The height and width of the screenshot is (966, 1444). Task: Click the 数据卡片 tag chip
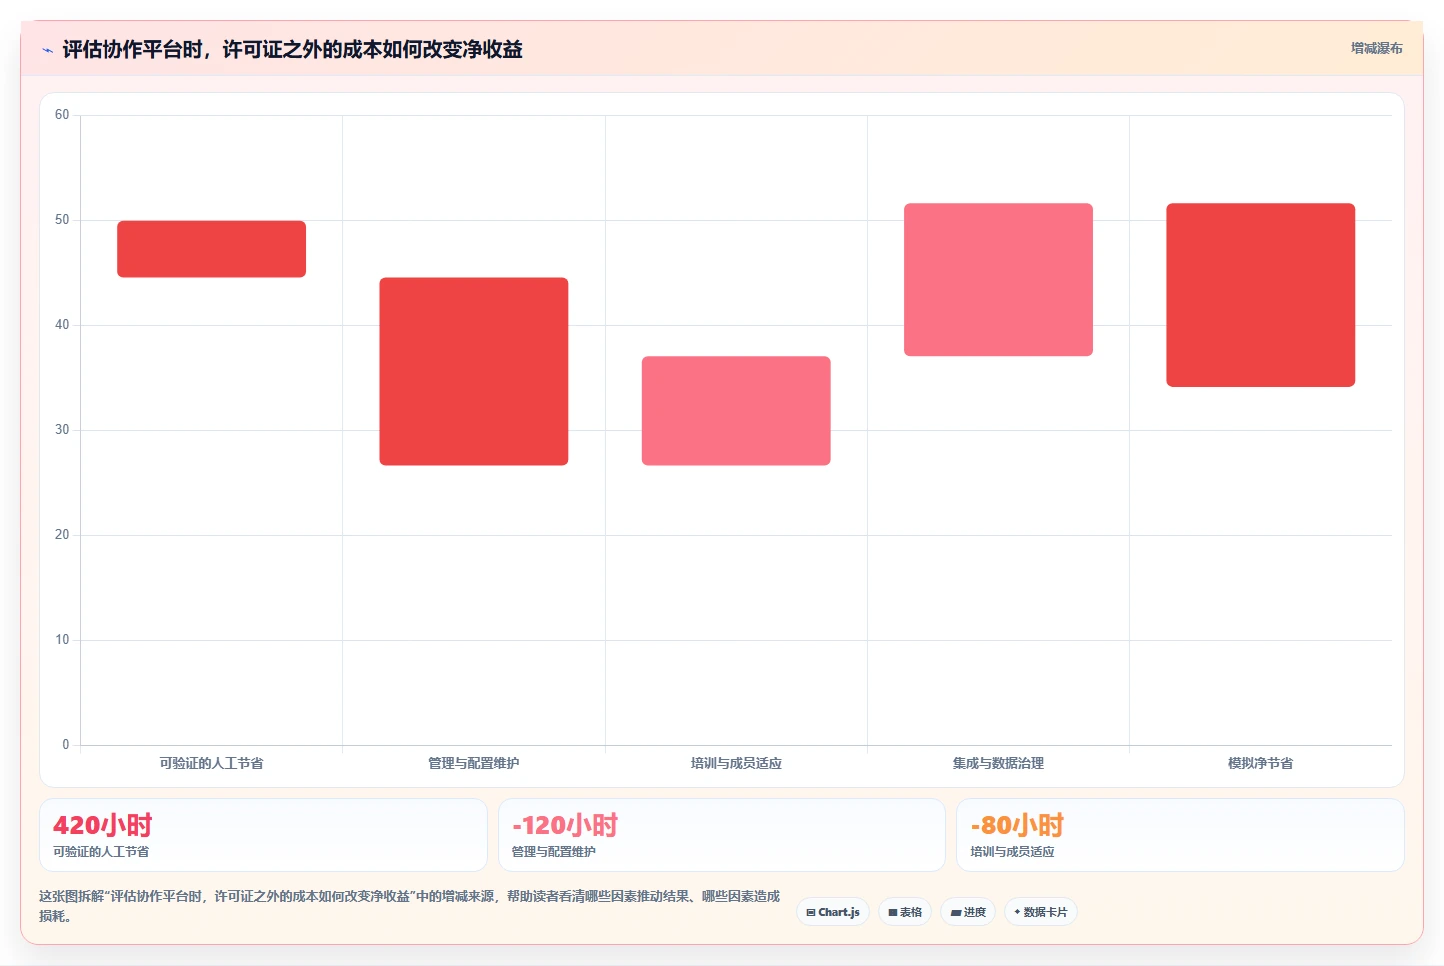point(1041,912)
